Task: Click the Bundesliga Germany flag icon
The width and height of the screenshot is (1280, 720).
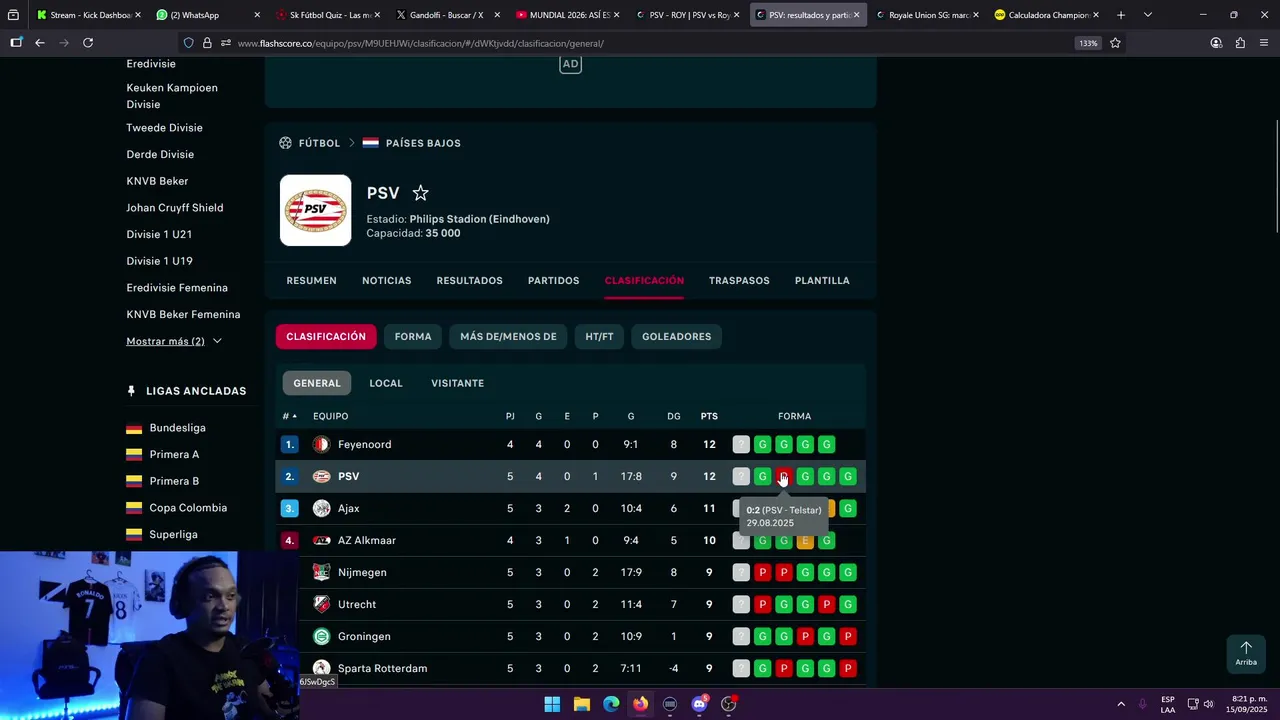Action: coord(134,428)
